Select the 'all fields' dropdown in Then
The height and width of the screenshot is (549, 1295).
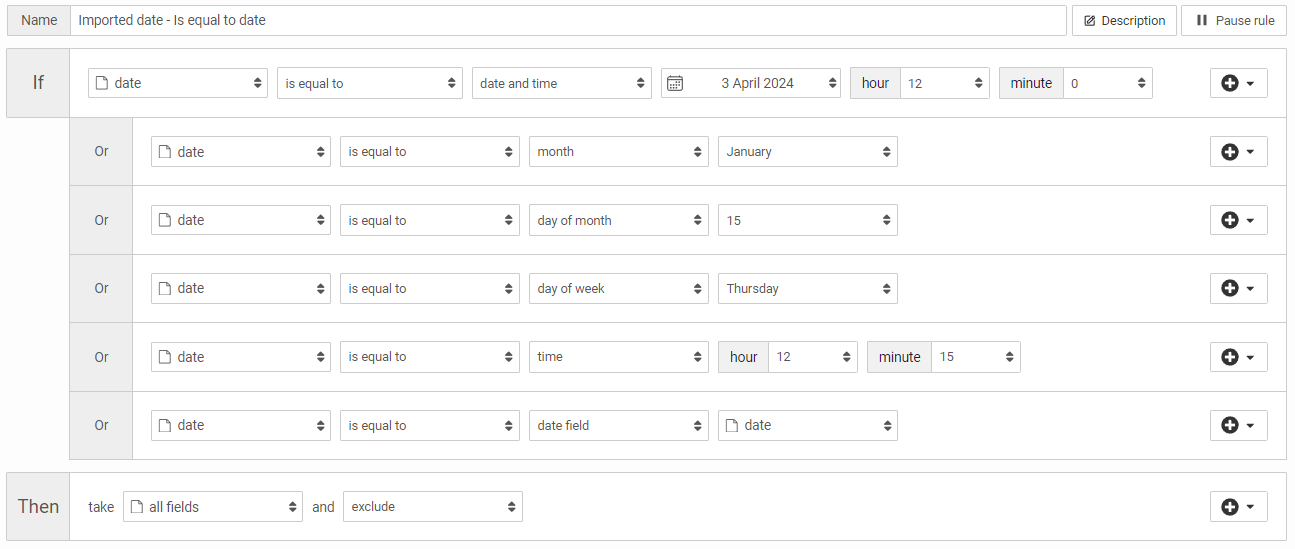tap(212, 507)
